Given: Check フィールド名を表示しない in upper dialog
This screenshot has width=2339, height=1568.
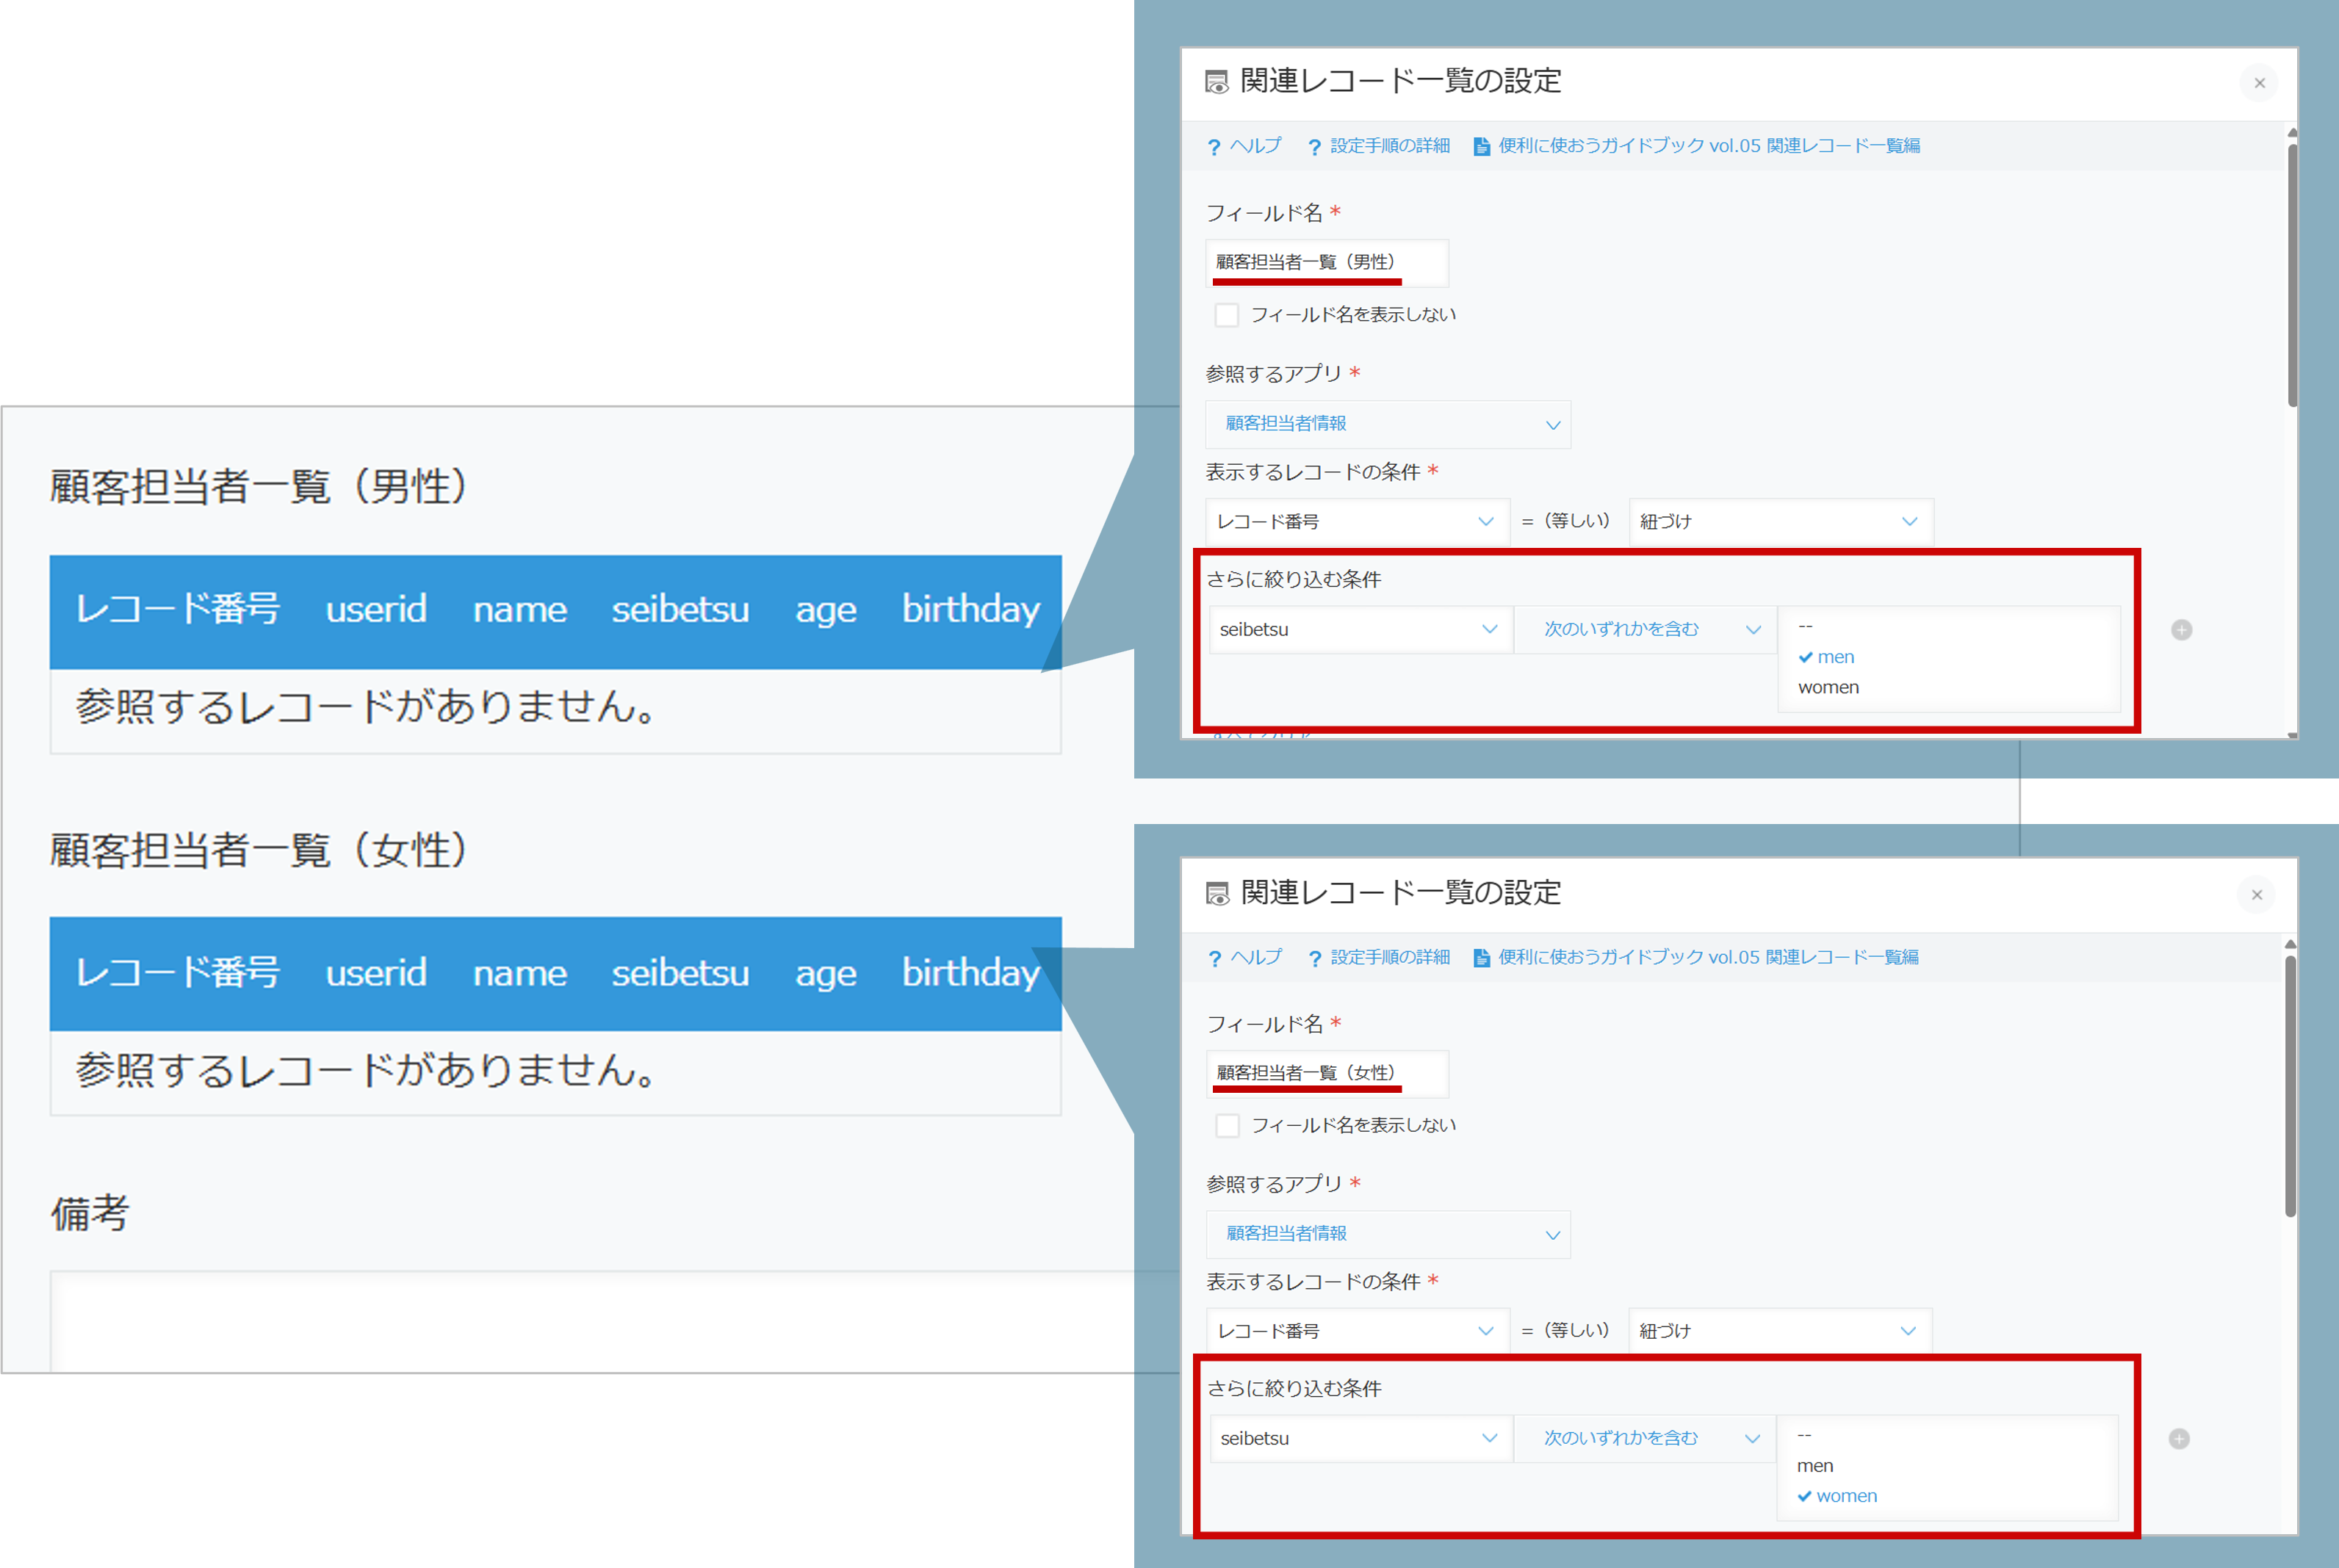Looking at the screenshot, I should [x=1226, y=315].
